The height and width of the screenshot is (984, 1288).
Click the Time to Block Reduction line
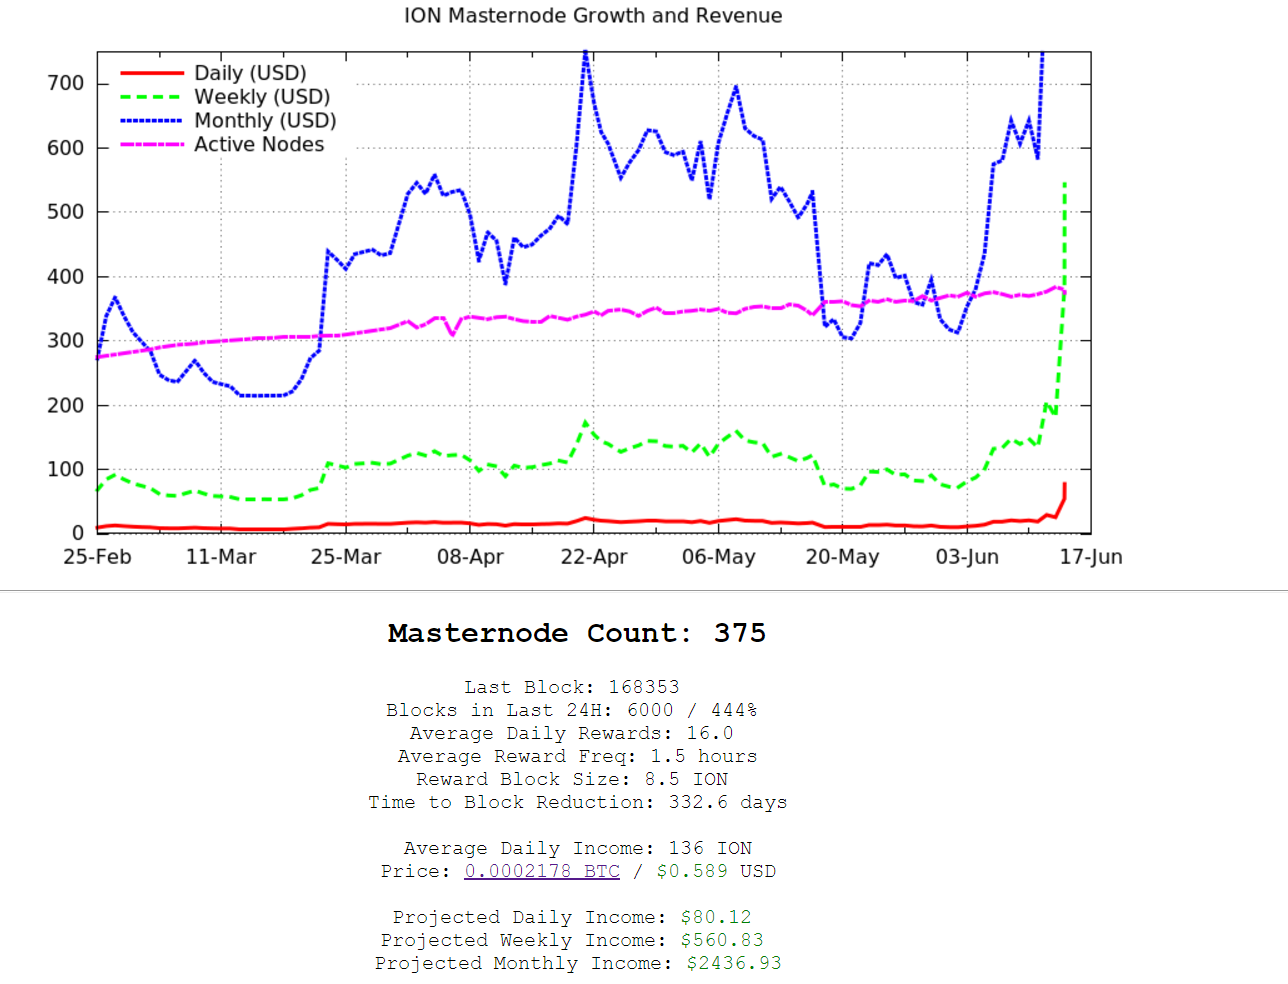click(x=577, y=802)
